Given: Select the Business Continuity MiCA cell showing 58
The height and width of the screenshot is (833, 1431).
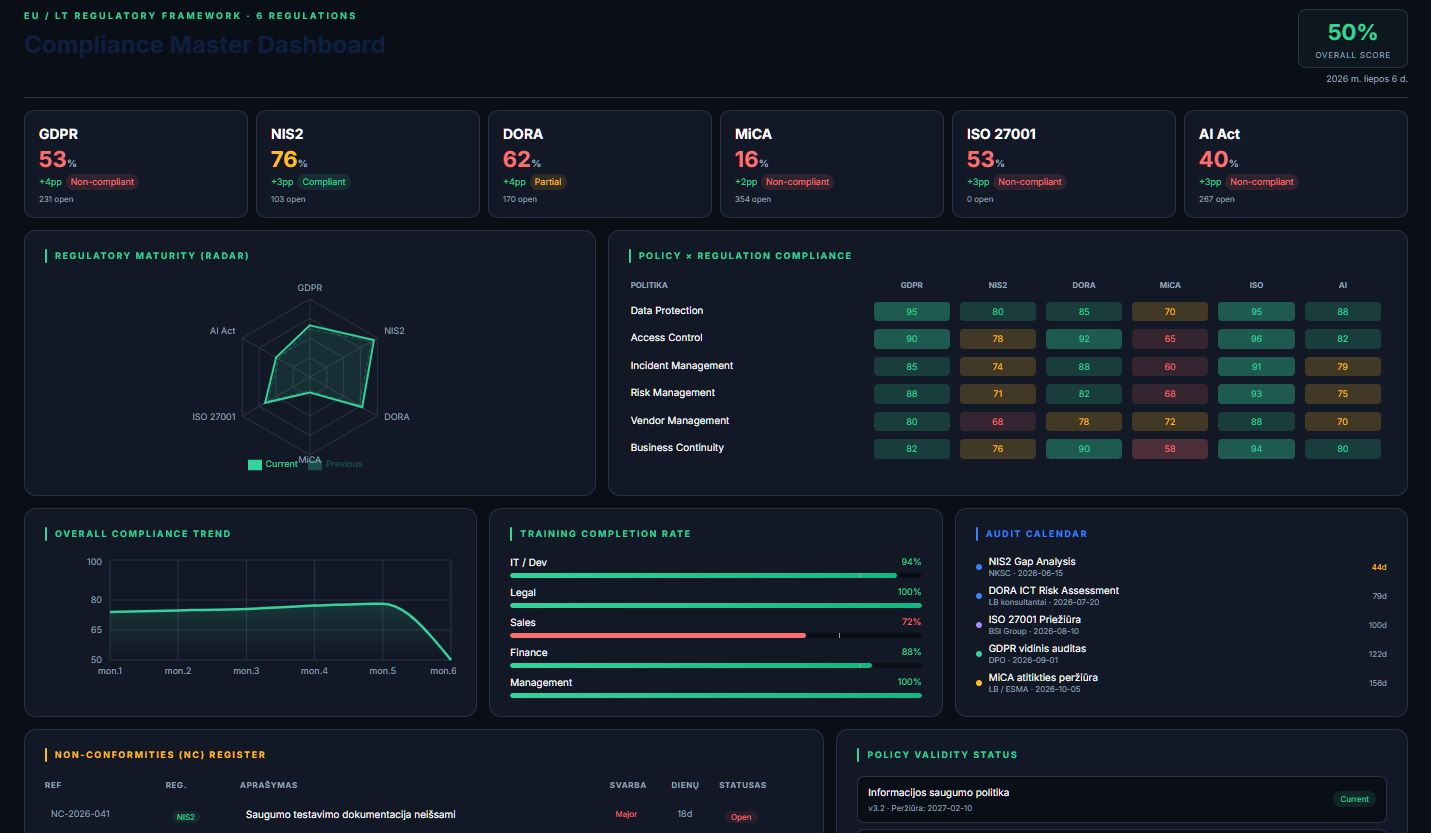Looking at the screenshot, I should pyautogui.click(x=1170, y=449).
